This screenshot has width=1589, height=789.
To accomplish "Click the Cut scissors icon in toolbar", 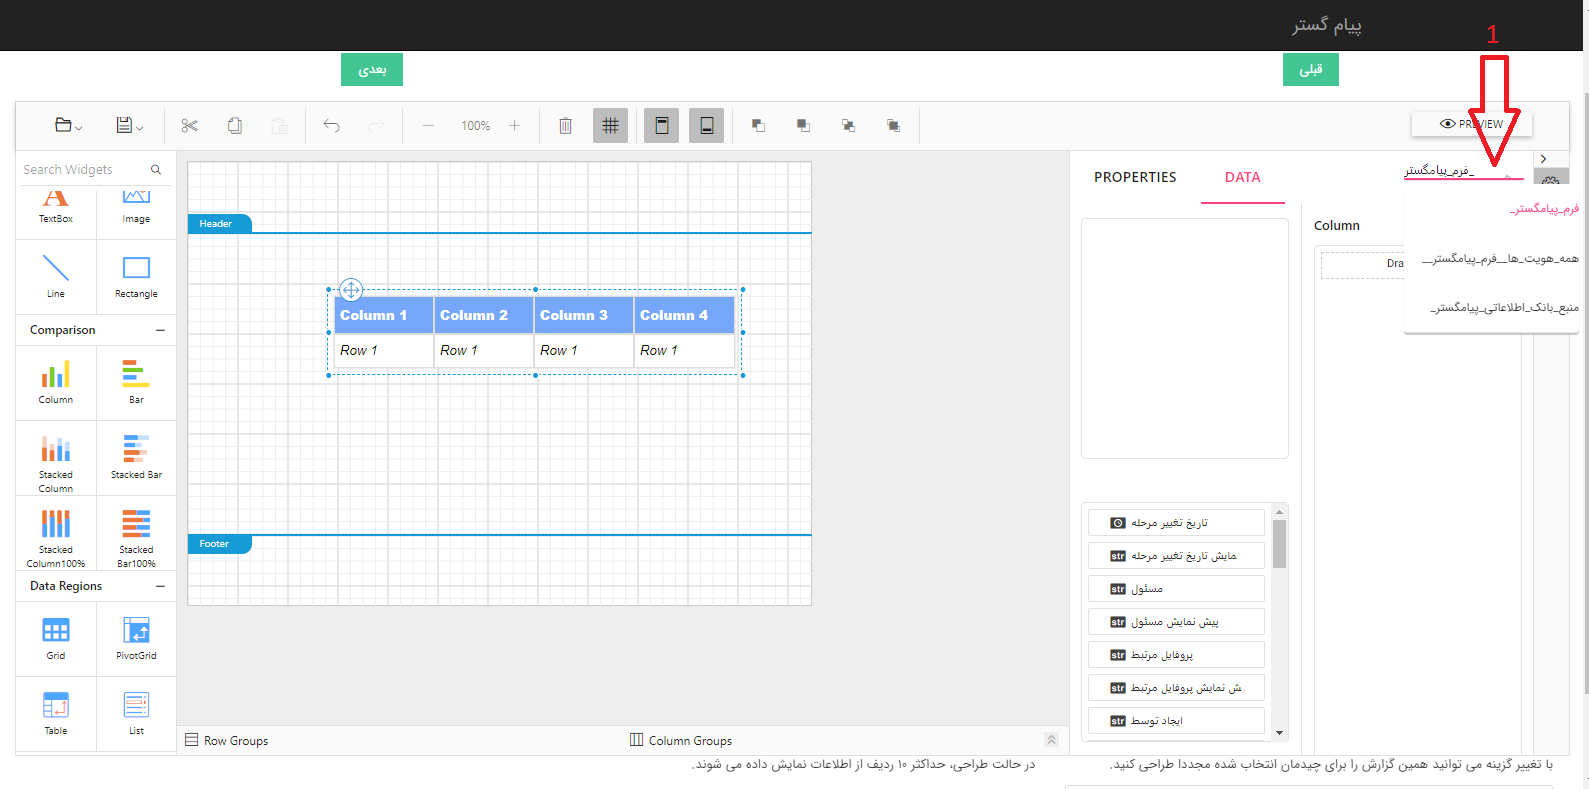I will click(189, 126).
